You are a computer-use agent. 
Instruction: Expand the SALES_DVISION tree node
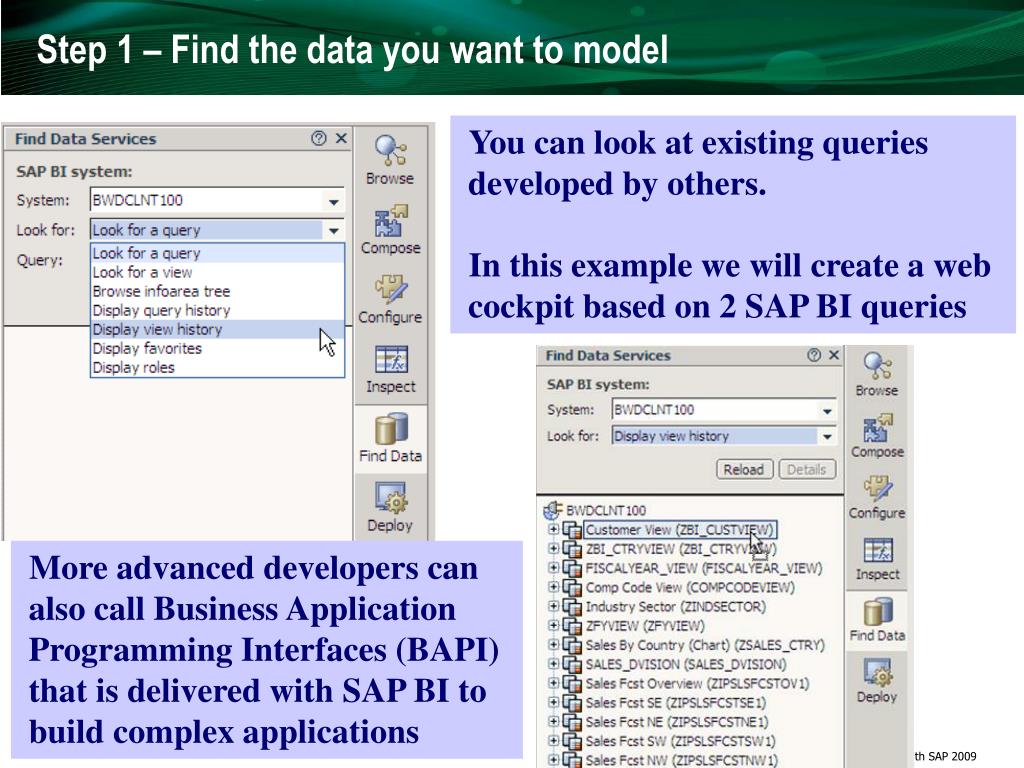(x=553, y=664)
